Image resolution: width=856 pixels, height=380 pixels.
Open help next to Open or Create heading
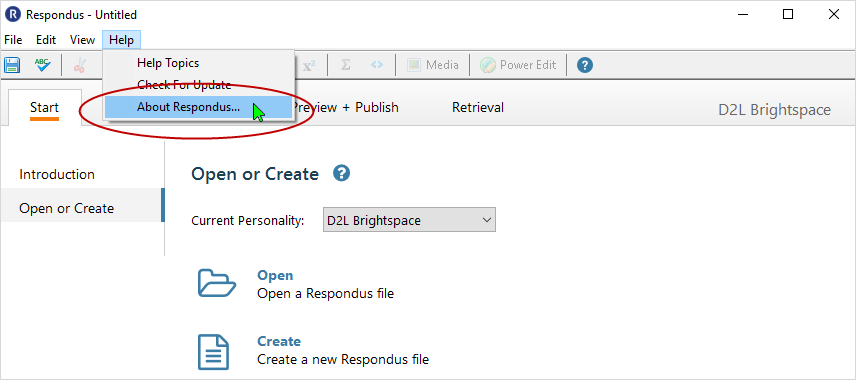click(341, 174)
